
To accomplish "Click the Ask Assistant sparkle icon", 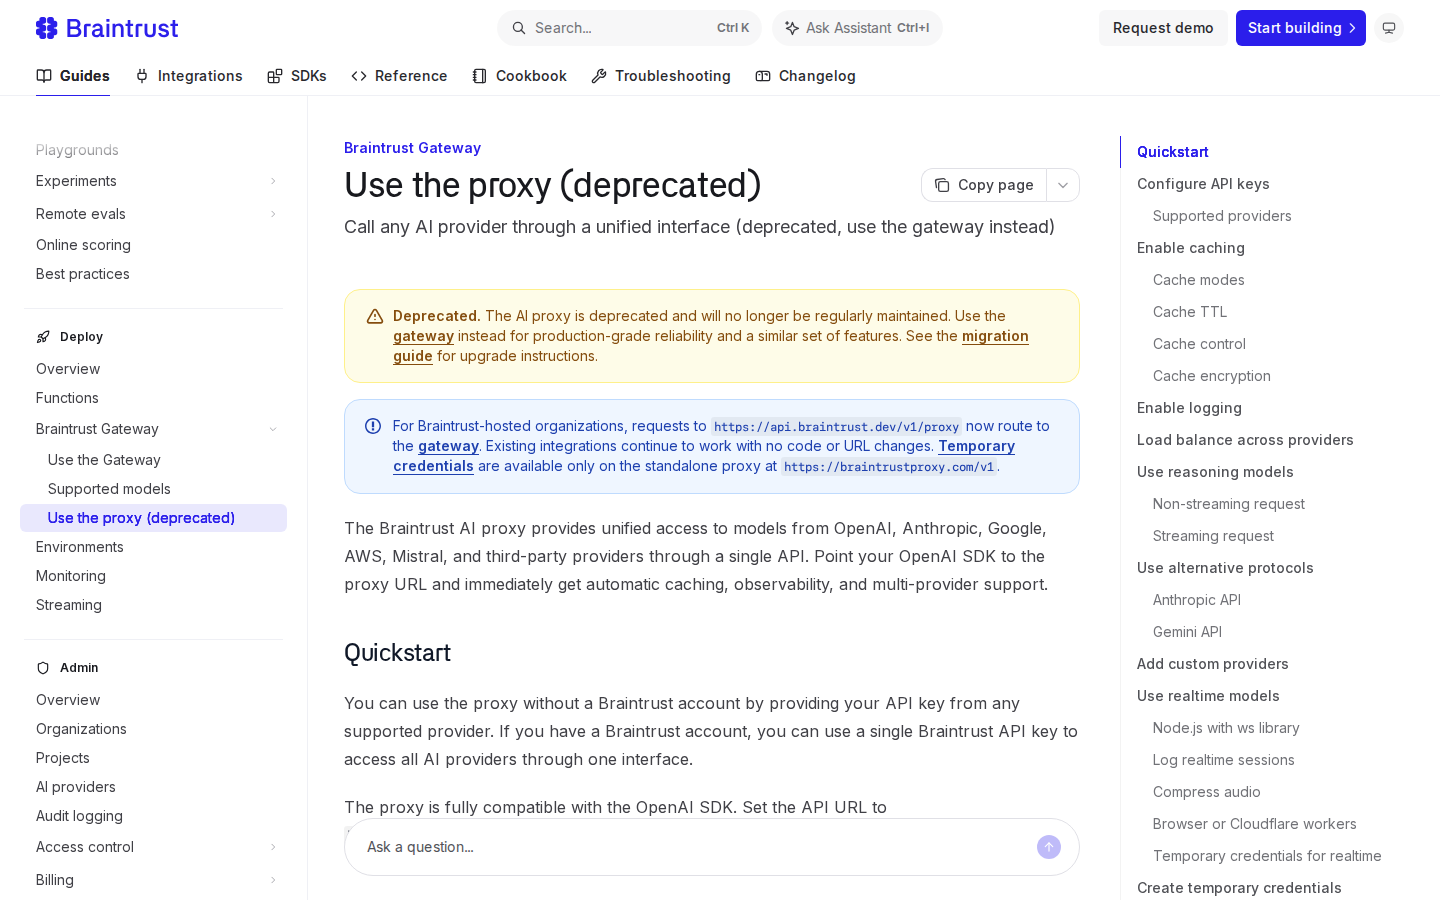I will [x=792, y=28].
